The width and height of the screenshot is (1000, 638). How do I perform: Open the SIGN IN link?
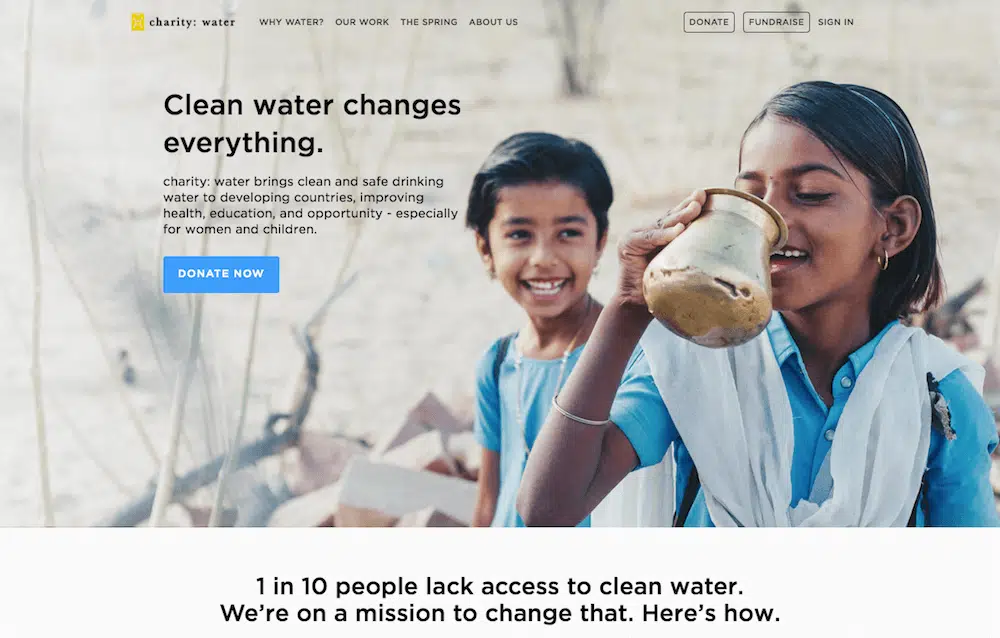[x=835, y=22]
